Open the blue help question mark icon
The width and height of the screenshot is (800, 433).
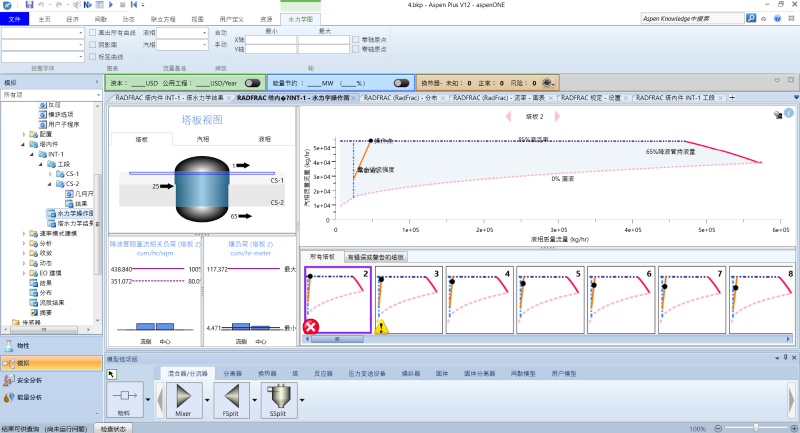click(777, 18)
